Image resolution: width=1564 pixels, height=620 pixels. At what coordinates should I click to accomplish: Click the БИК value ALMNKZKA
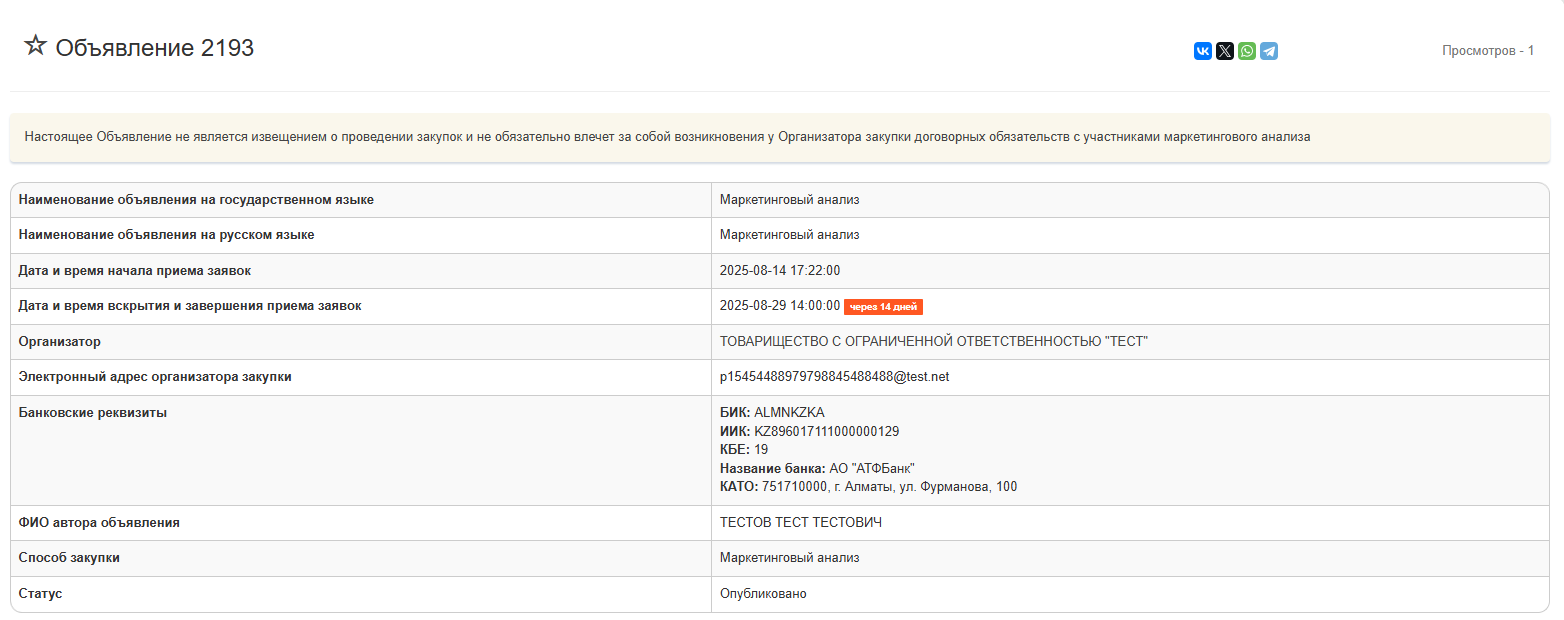[789, 413]
